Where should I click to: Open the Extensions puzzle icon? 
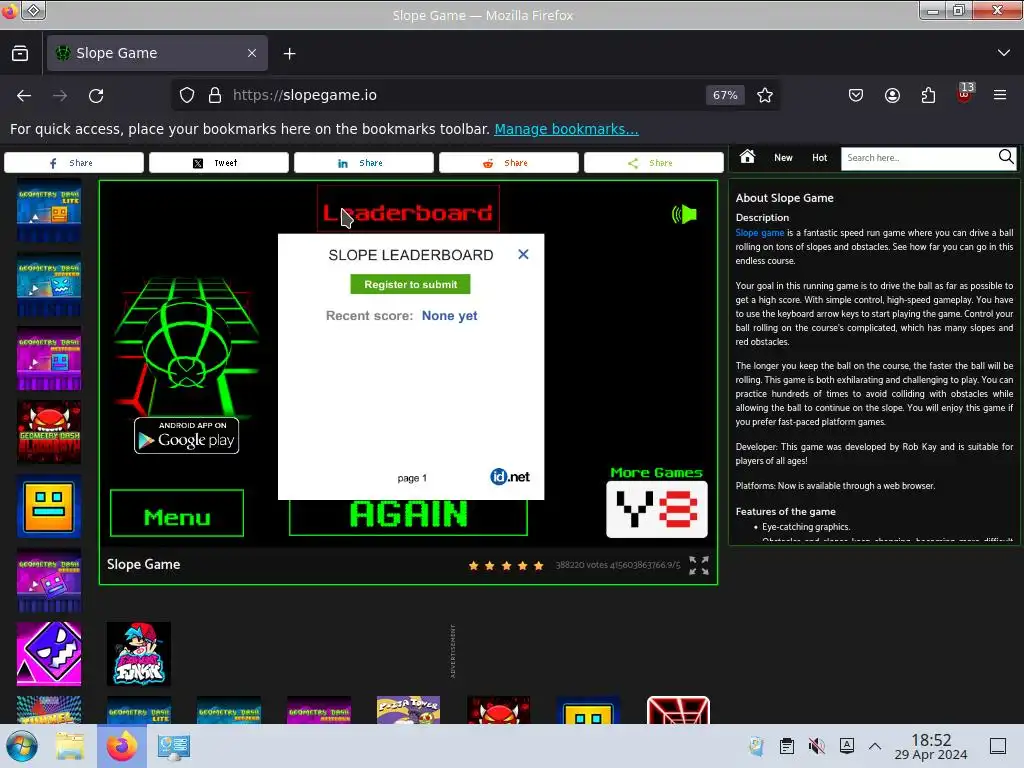click(x=928, y=95)
